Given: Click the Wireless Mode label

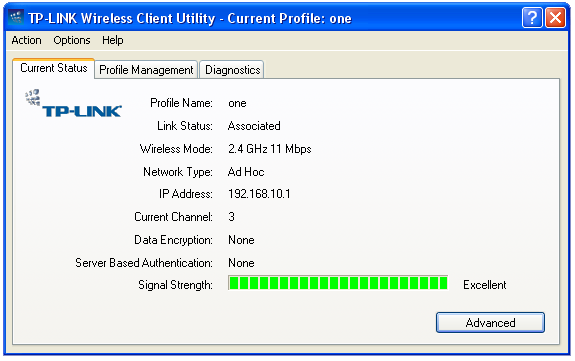Looking at the screenshot, I should 176,149.
